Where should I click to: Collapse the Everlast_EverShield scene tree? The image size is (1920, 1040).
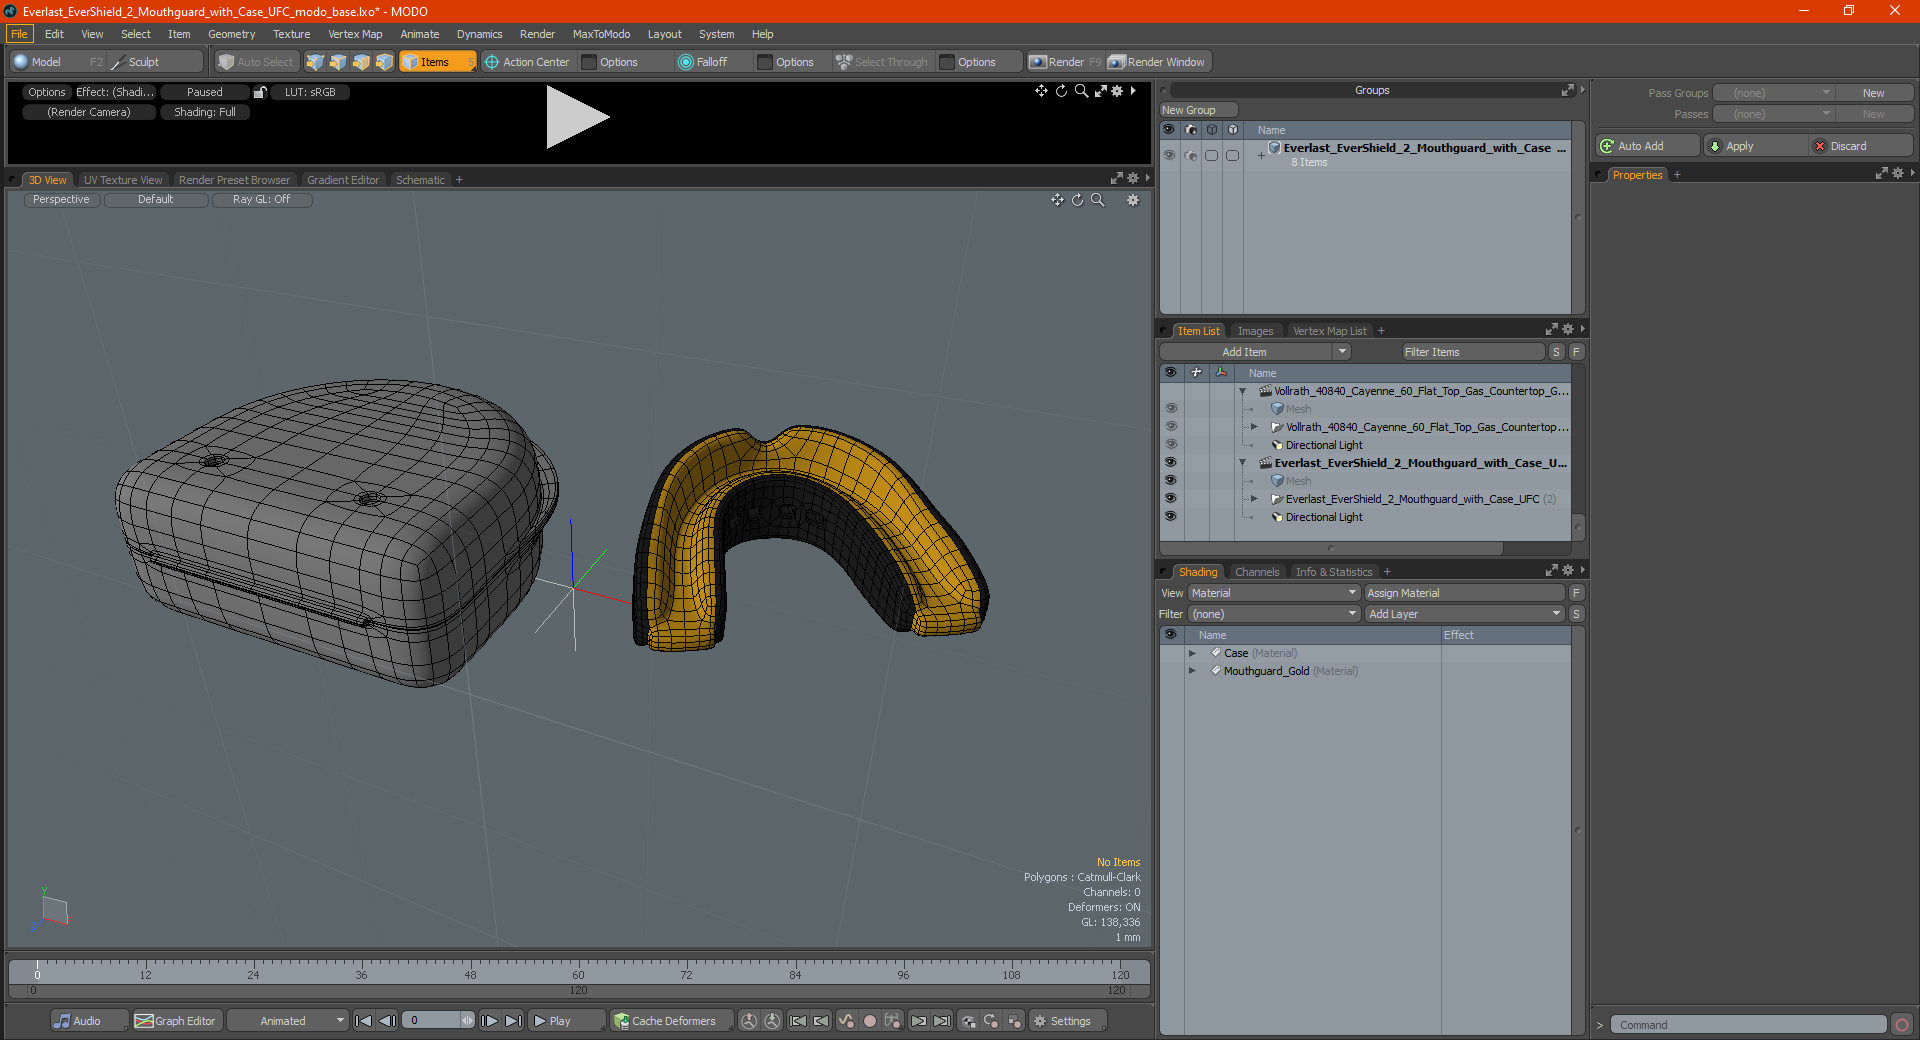[x=1243, y=463]
